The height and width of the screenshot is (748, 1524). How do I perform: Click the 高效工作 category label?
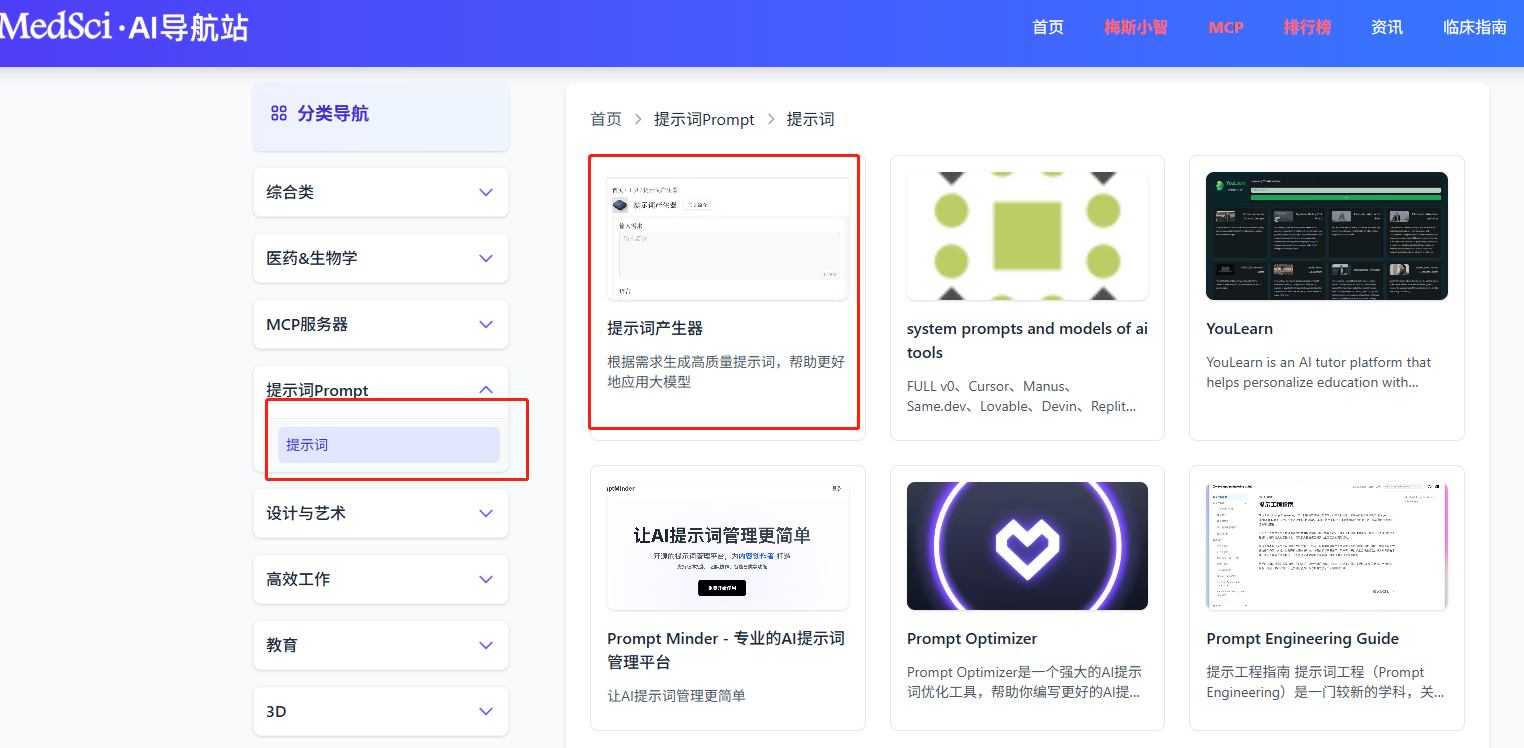point(298,579)
